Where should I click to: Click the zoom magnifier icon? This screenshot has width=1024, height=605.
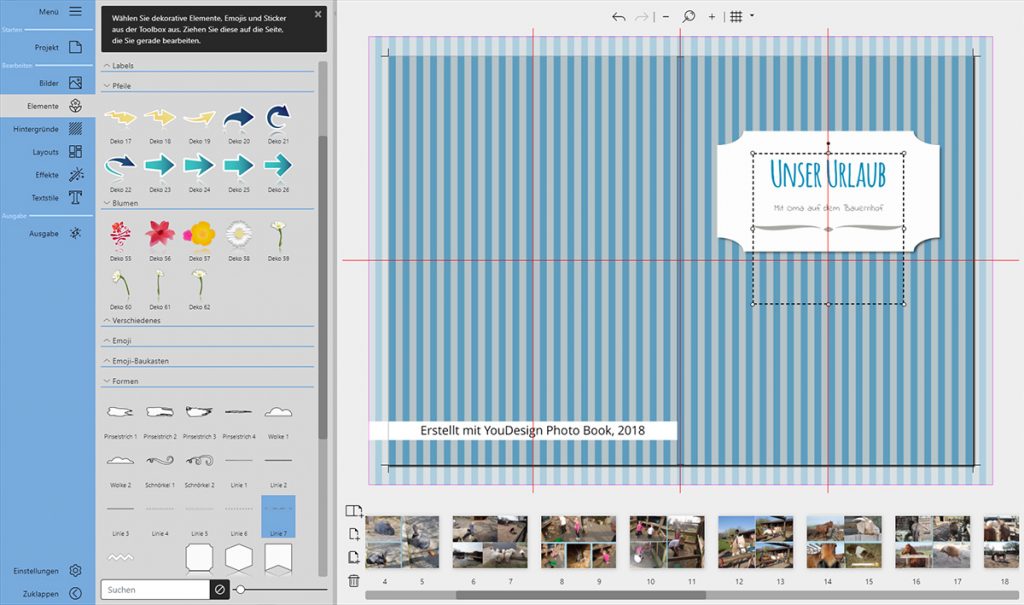pos(688,17)
